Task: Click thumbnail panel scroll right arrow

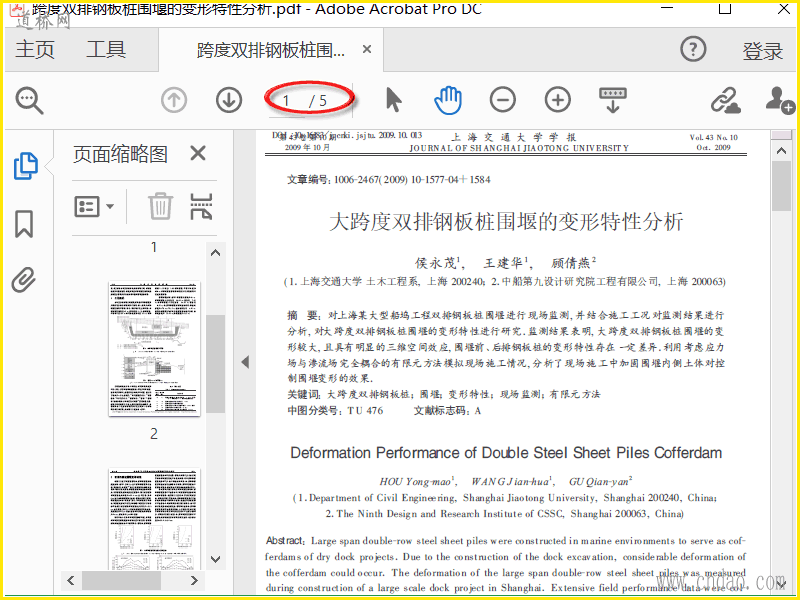Action: pyautogui.click(x=194, y=580)
